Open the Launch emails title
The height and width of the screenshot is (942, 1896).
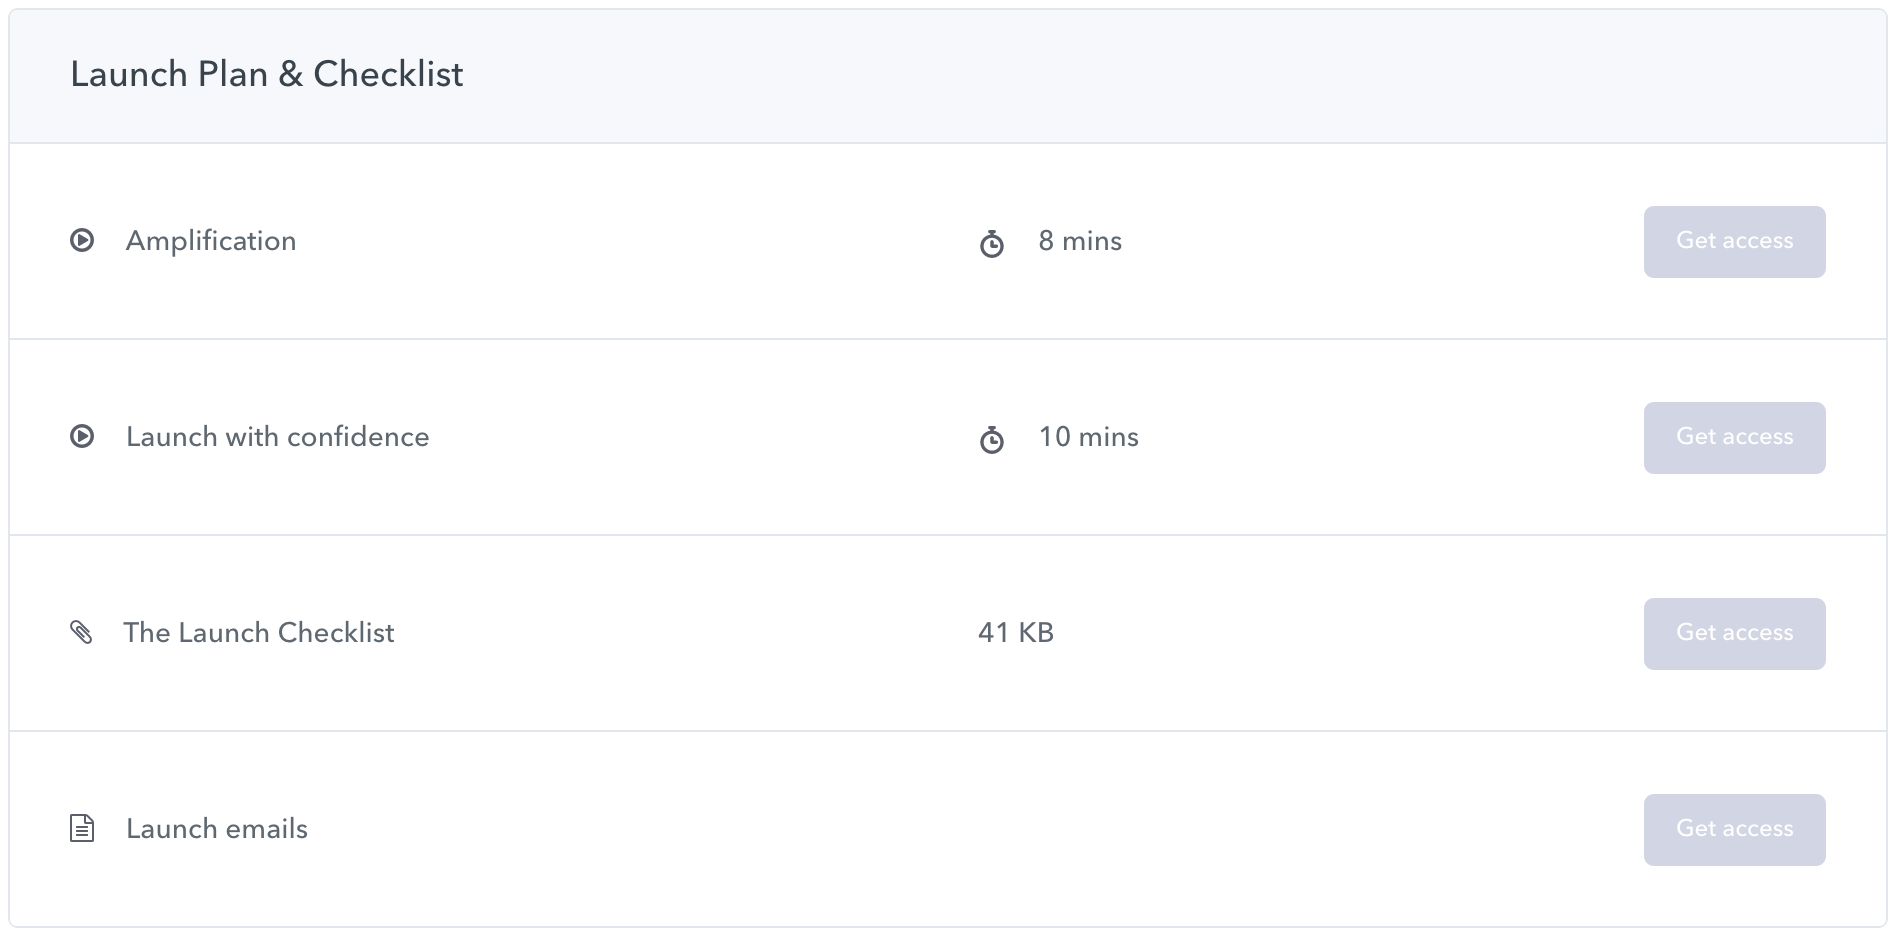pyautogui.click(x=217, y=829)
